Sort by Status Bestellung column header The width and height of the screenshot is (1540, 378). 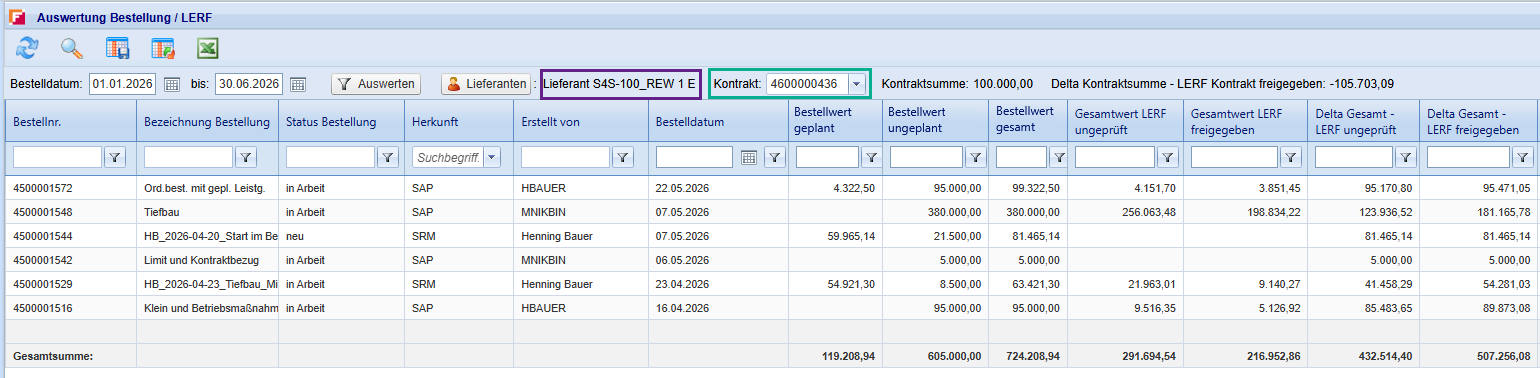click(x=341, y=121)
